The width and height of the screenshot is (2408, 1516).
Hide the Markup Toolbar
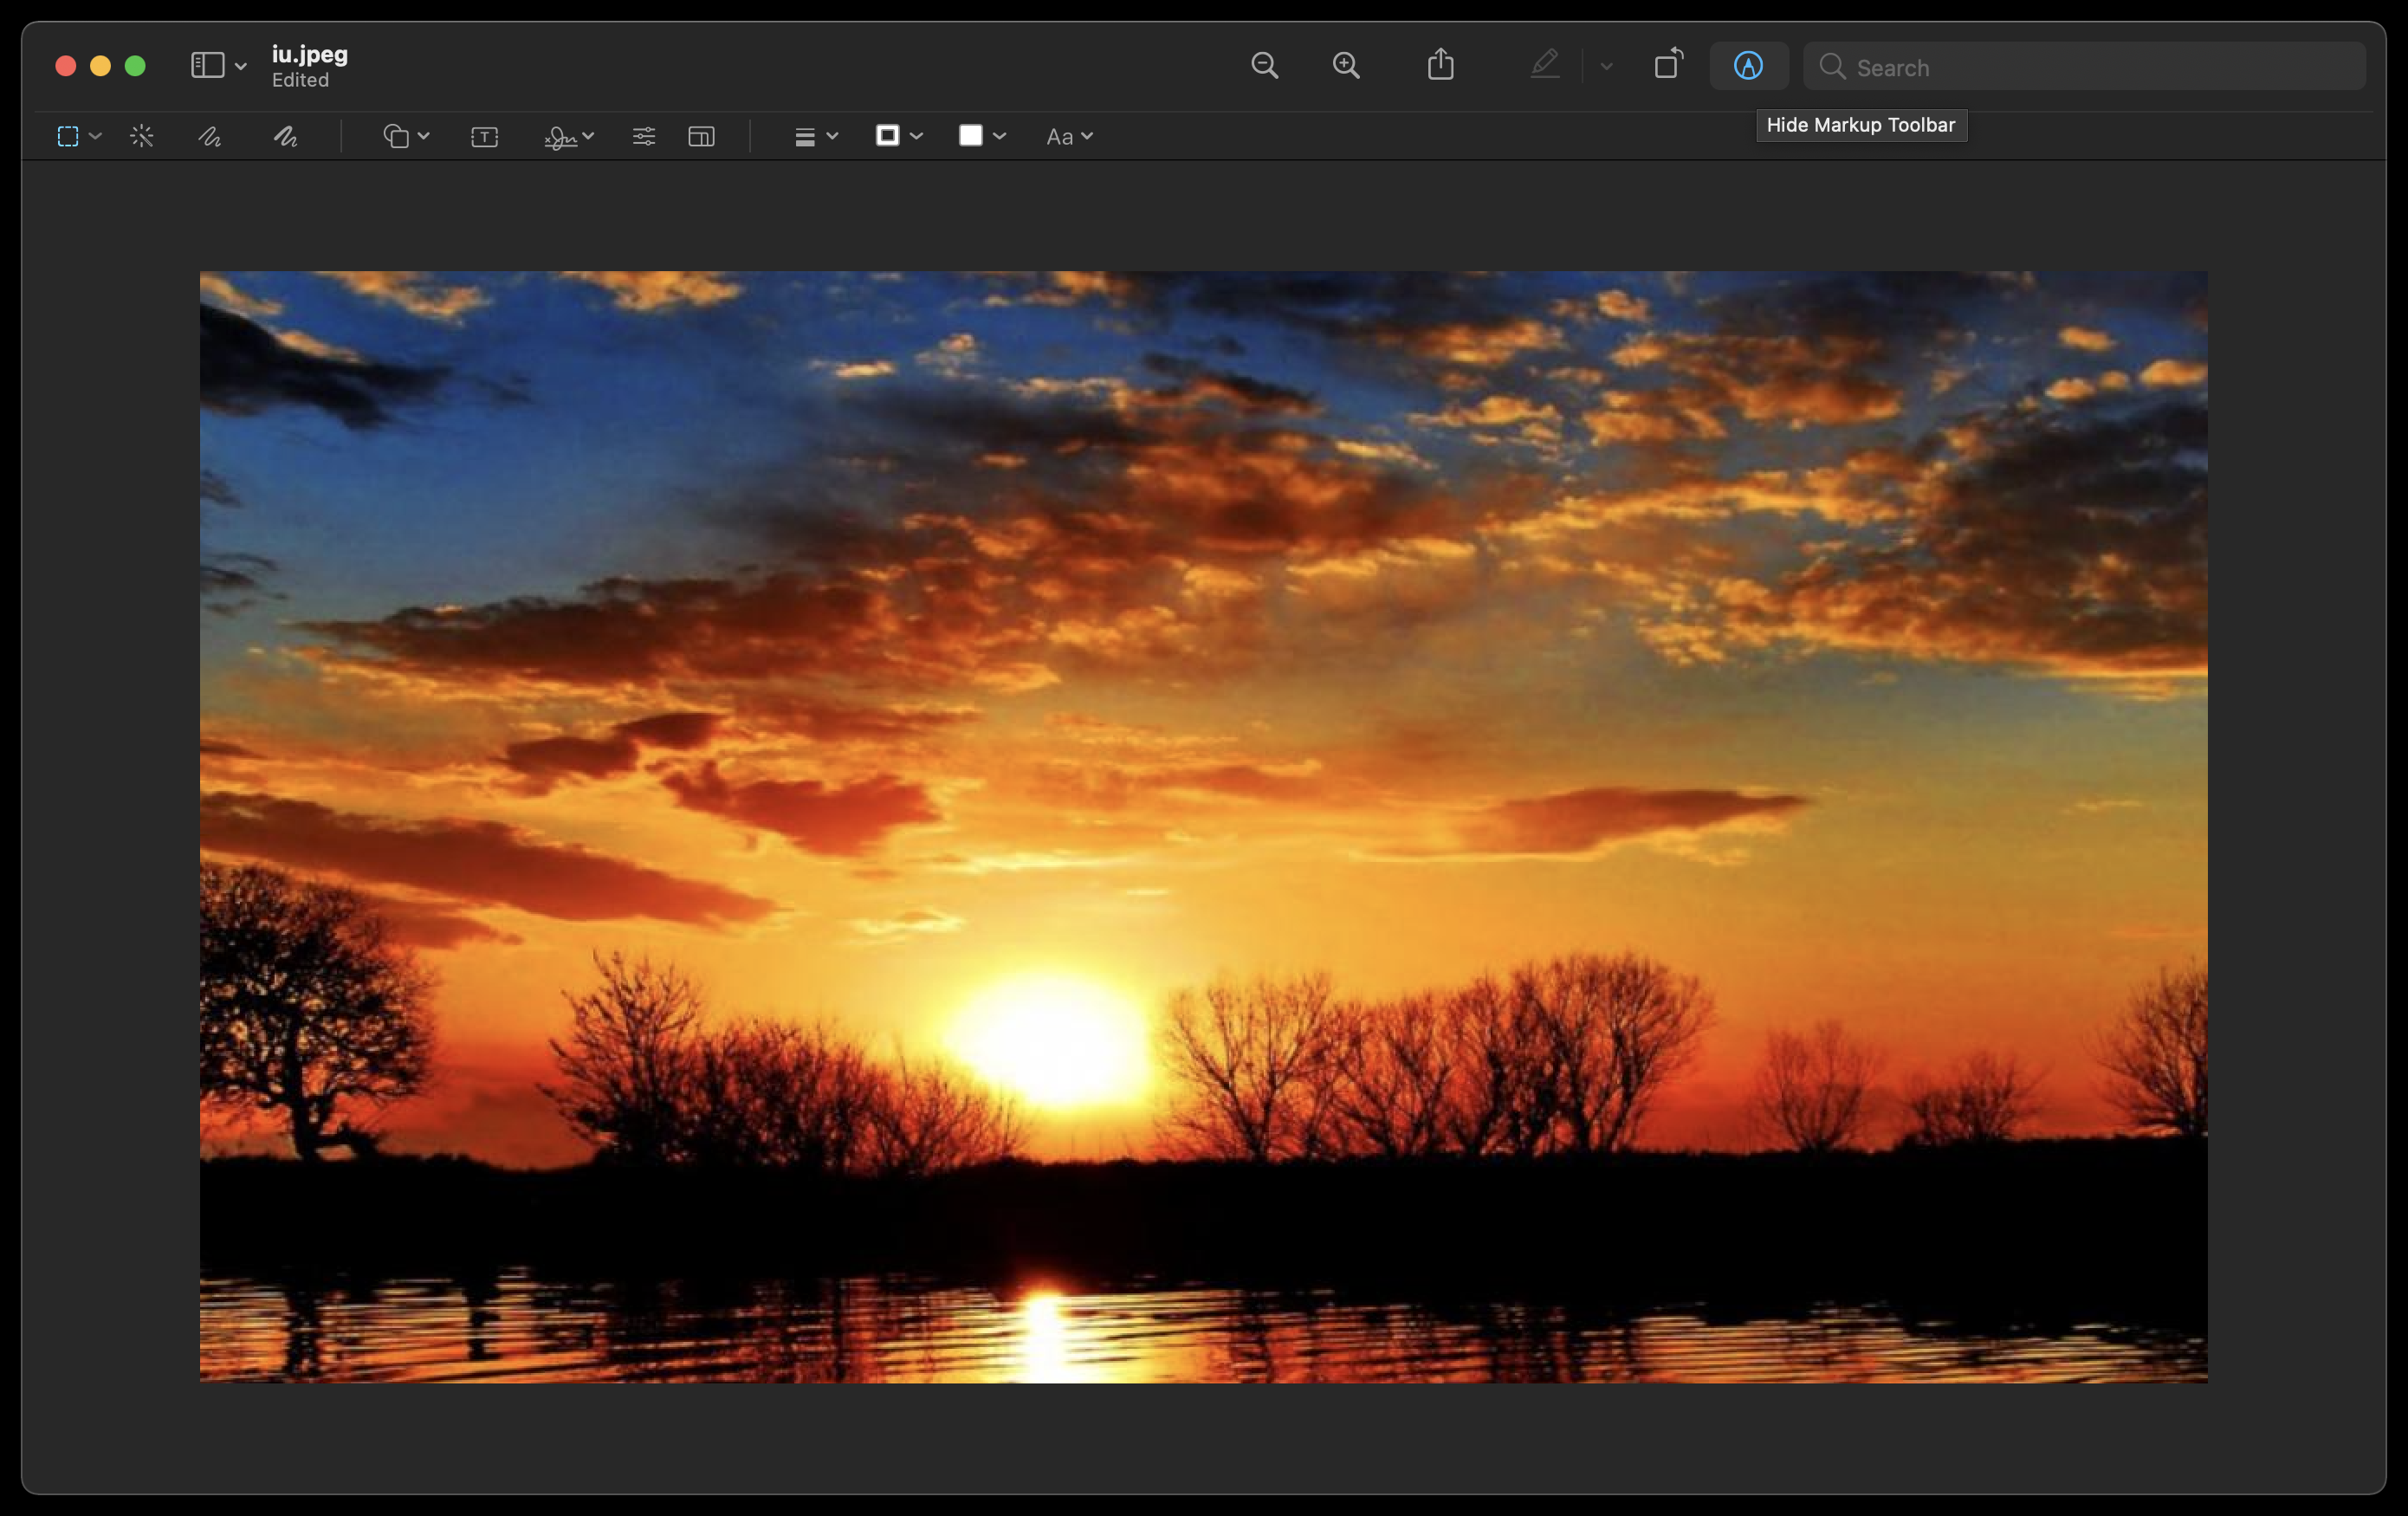click(x=1746, y=65)
